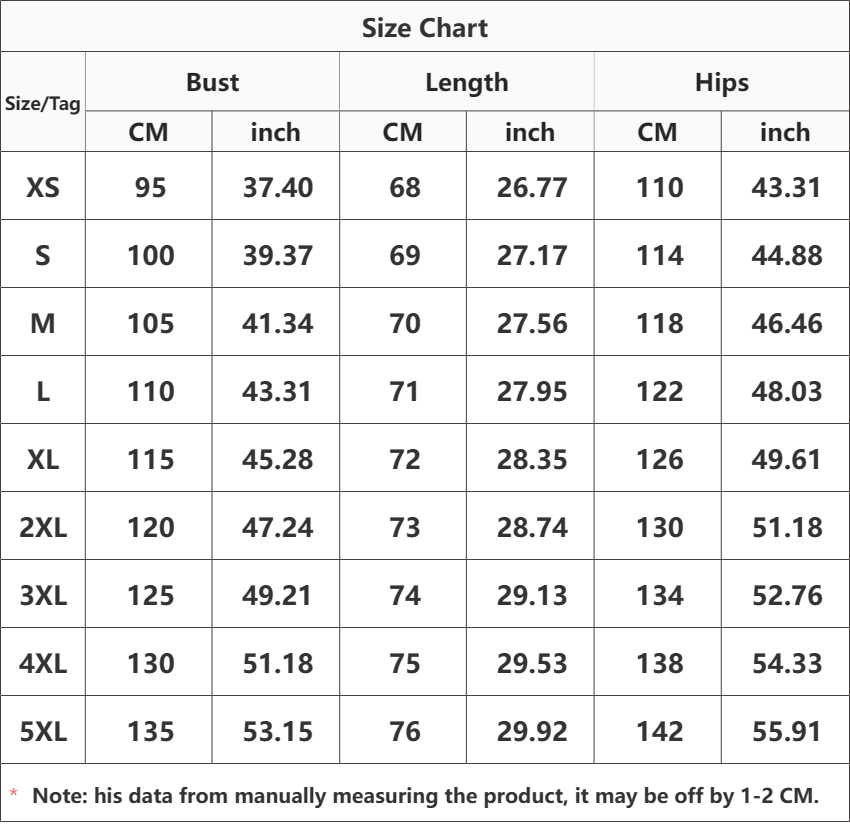Screen dimensions: 850x824
Task: Select the Bust column header
Action: [212, 82]
